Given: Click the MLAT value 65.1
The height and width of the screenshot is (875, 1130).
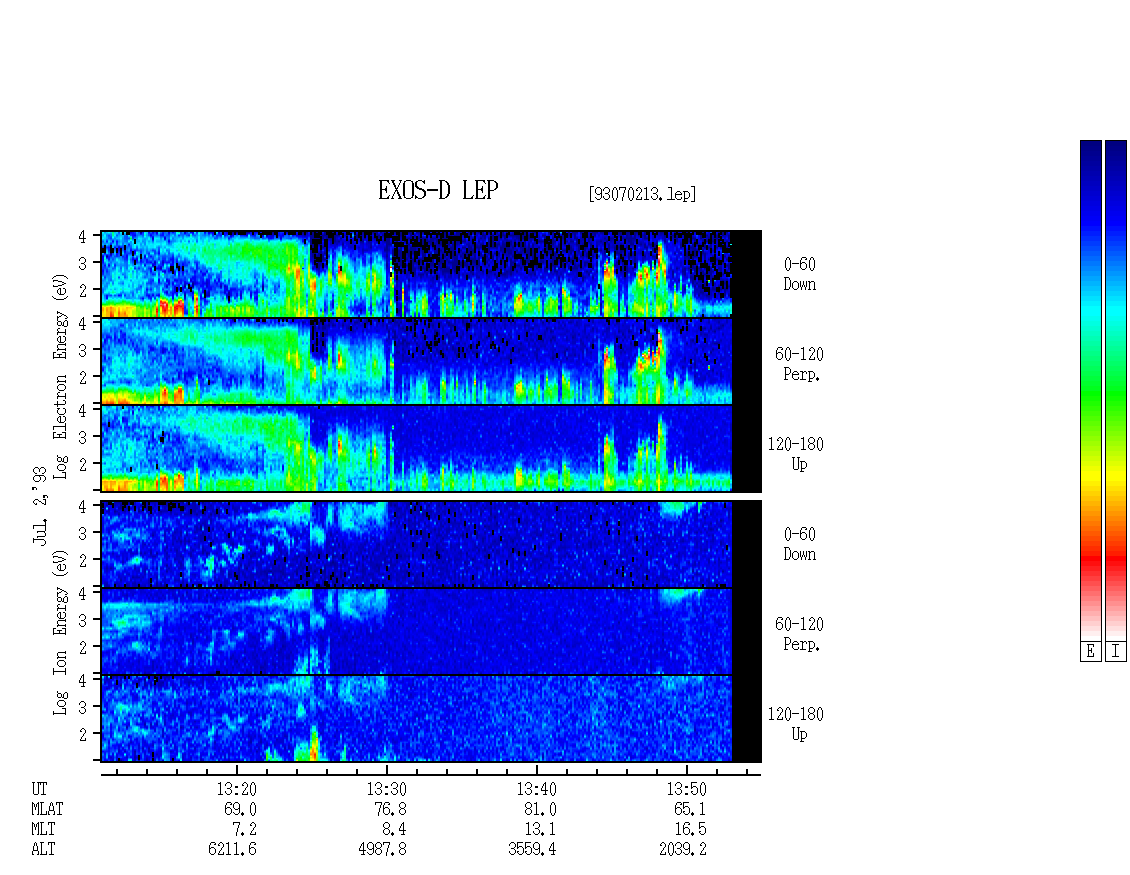Looking at the screenshot, I should [690, 809].
